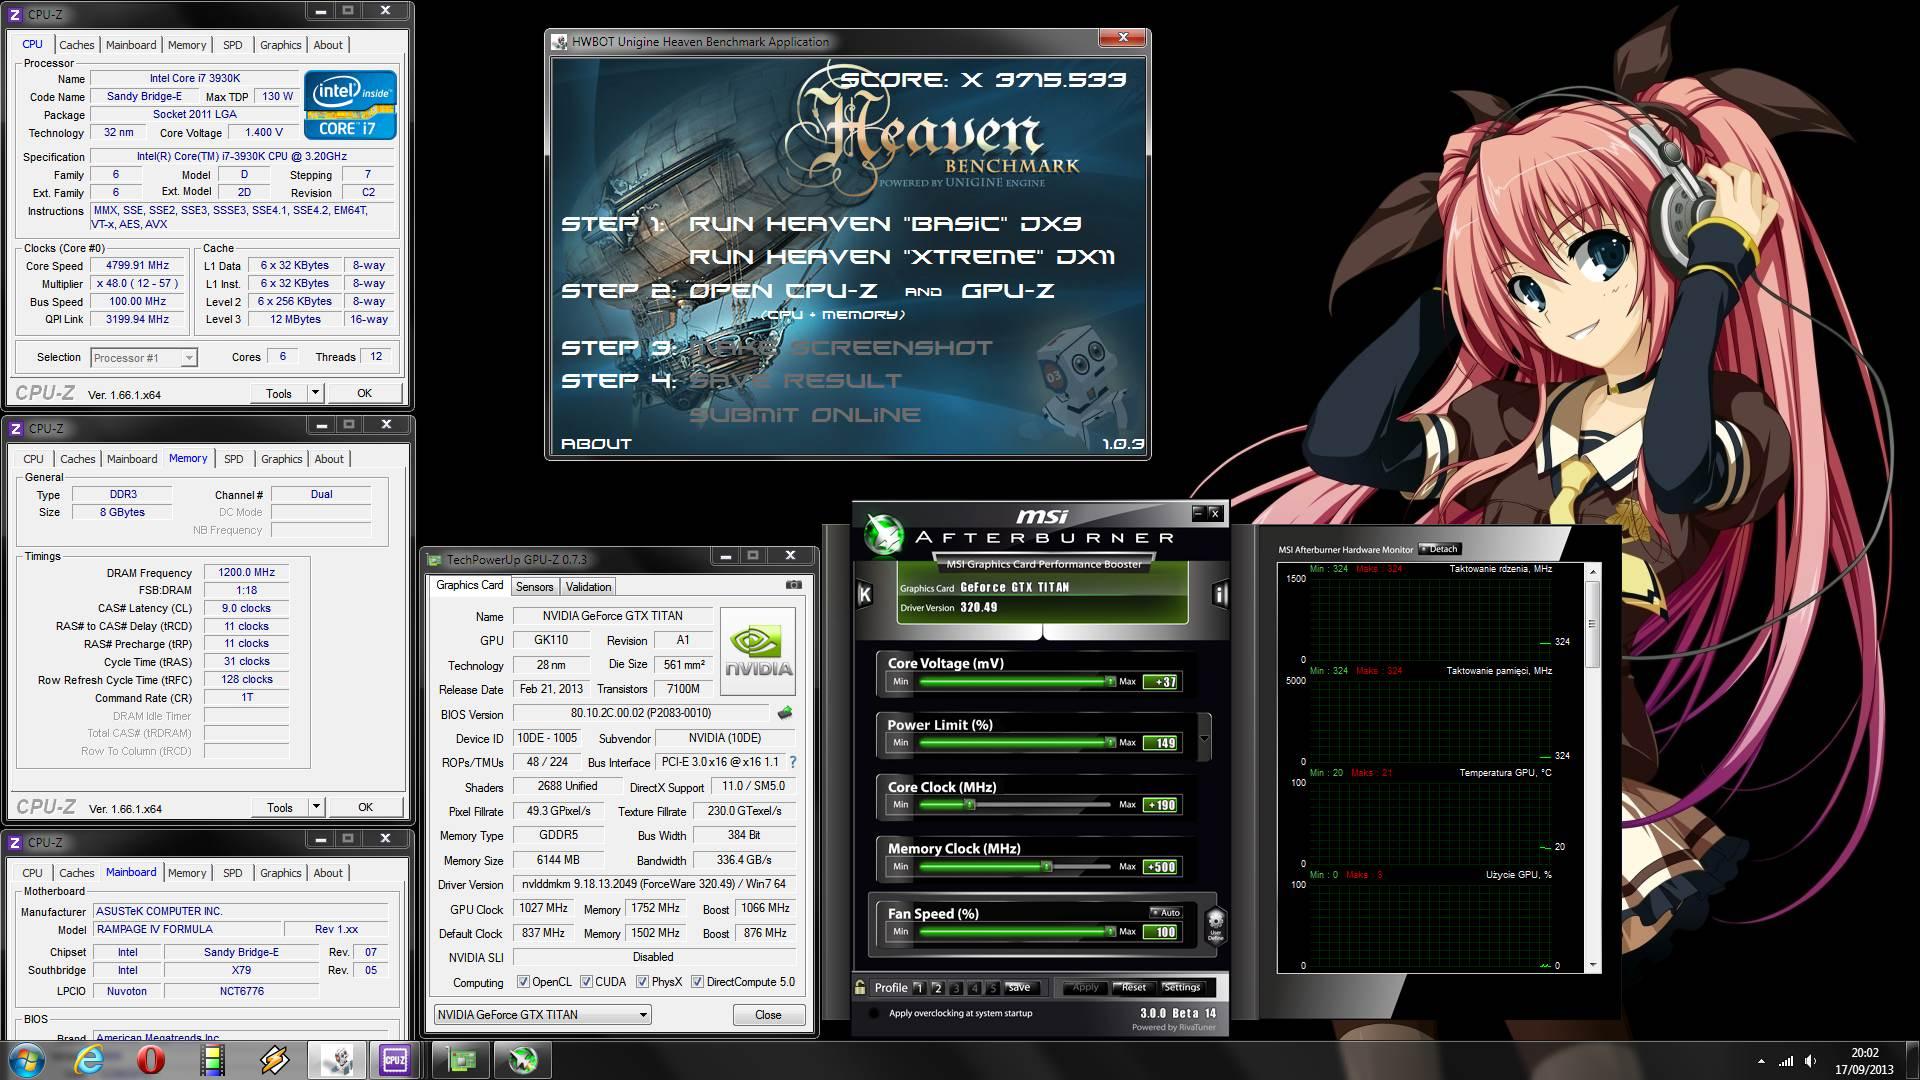Save the Afterburner profile
Image resolution: width=1920 pixels, height=1080 pixels.
click(1019, 988)
